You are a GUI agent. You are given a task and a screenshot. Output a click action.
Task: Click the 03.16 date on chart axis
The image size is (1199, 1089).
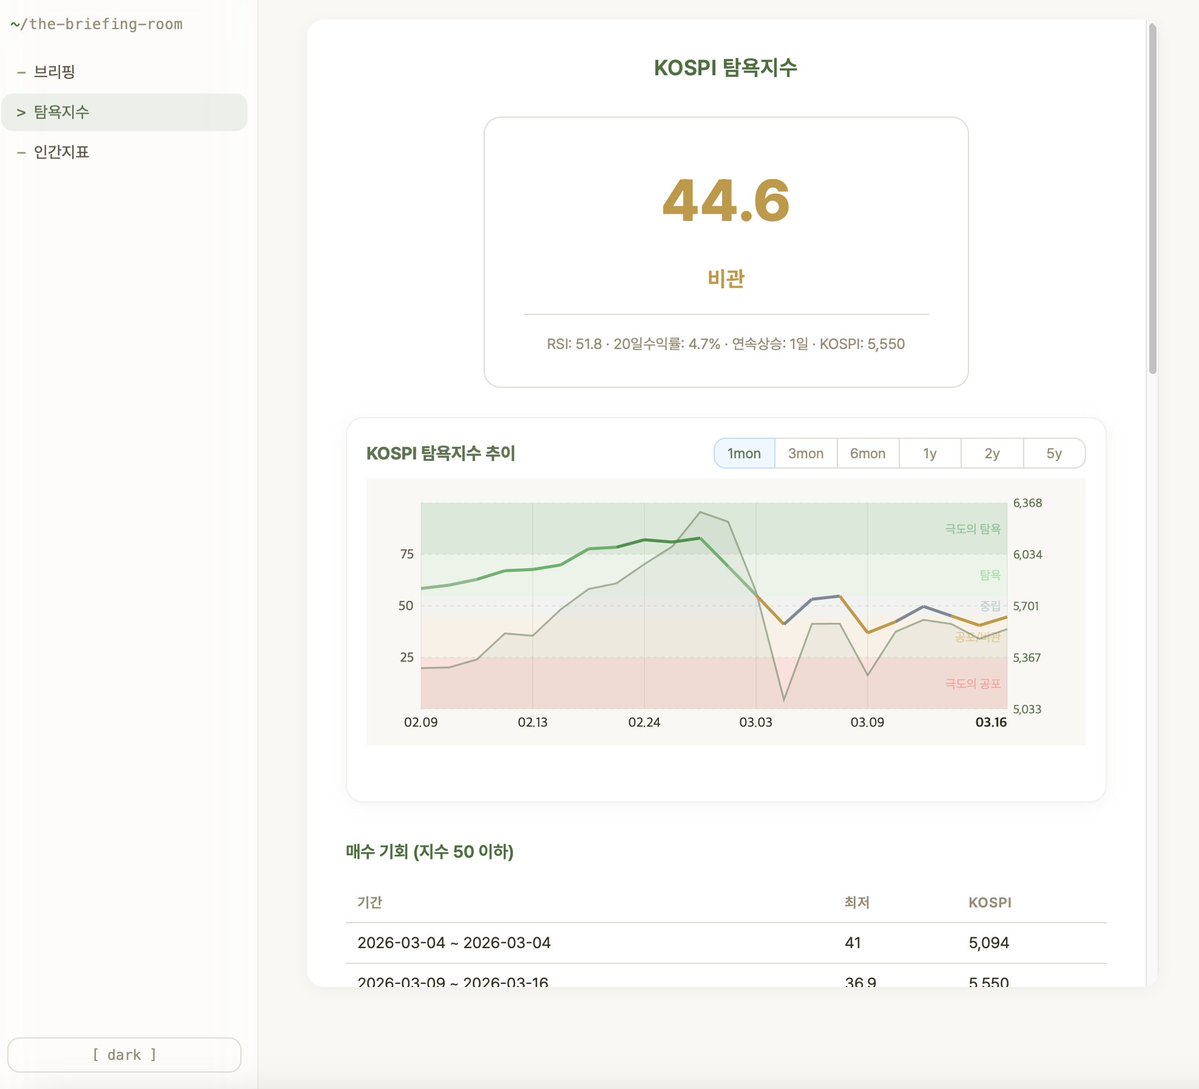point(991,722)
